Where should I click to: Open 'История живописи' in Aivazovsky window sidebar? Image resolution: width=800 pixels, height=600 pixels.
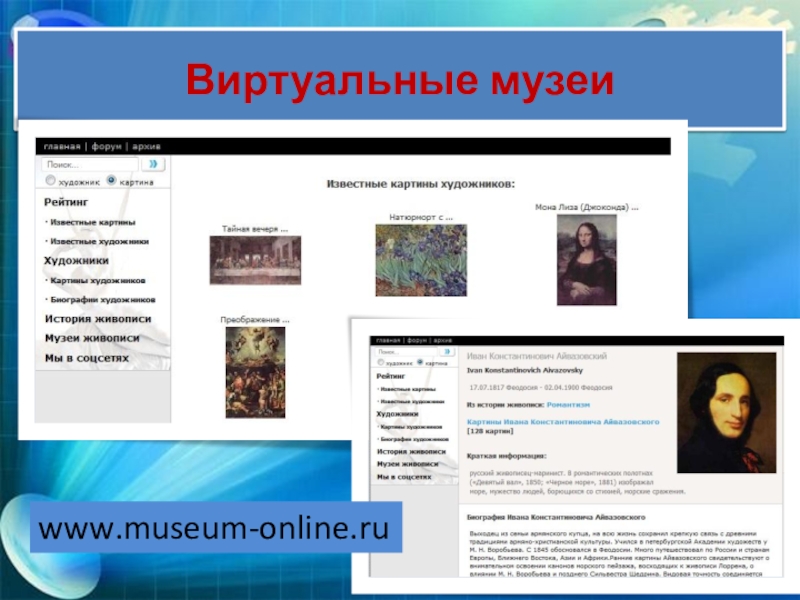point(411,452)
